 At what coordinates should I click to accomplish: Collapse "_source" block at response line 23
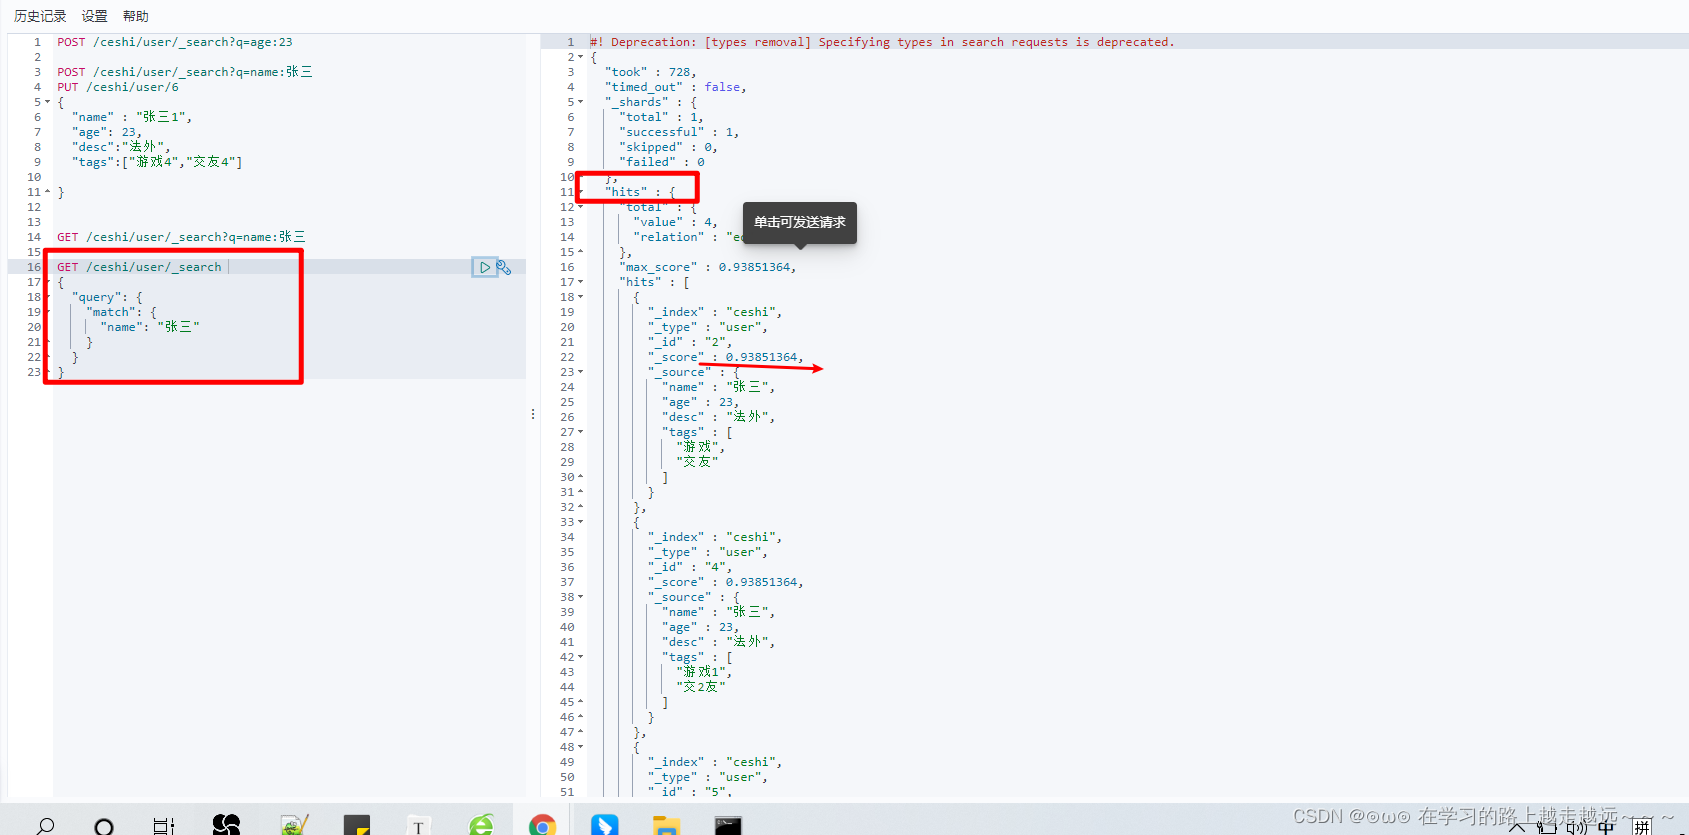point(580,372)
